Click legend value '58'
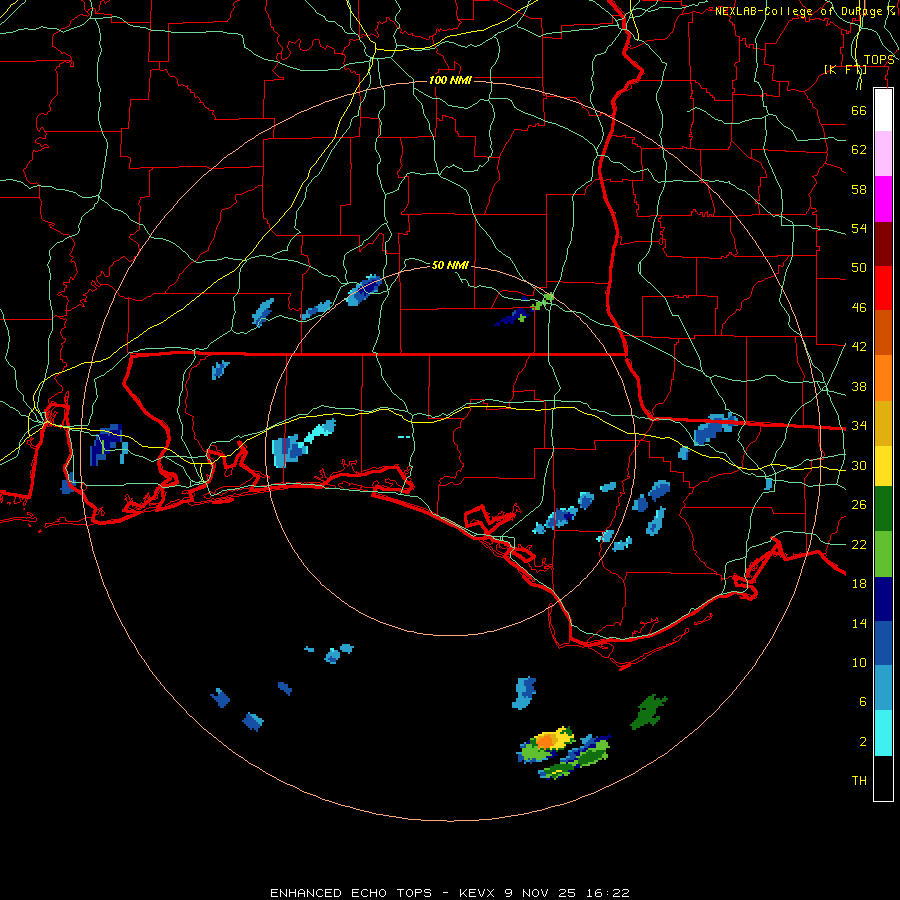 click(x=859, y=189)
